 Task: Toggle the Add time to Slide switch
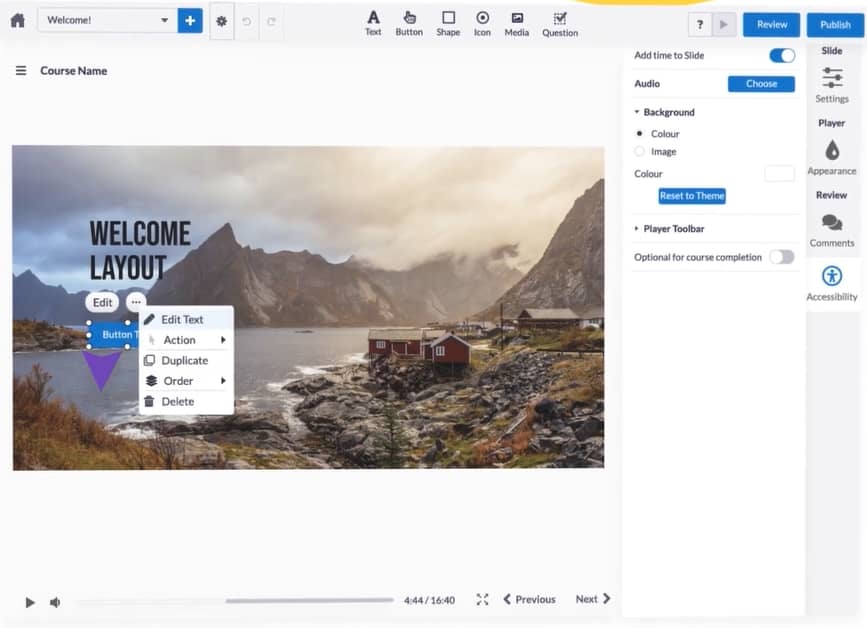click(781, 56)
